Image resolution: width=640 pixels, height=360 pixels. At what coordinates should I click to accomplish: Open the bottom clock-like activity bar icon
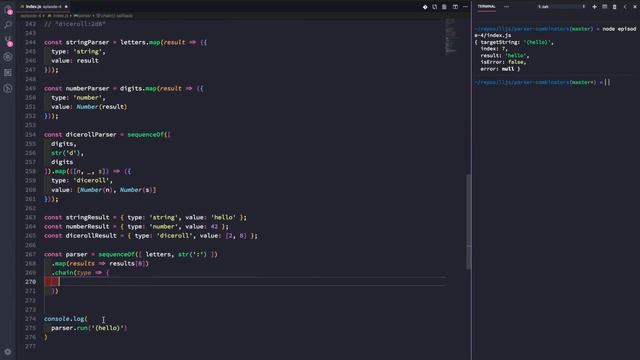(x=8, y=88)
